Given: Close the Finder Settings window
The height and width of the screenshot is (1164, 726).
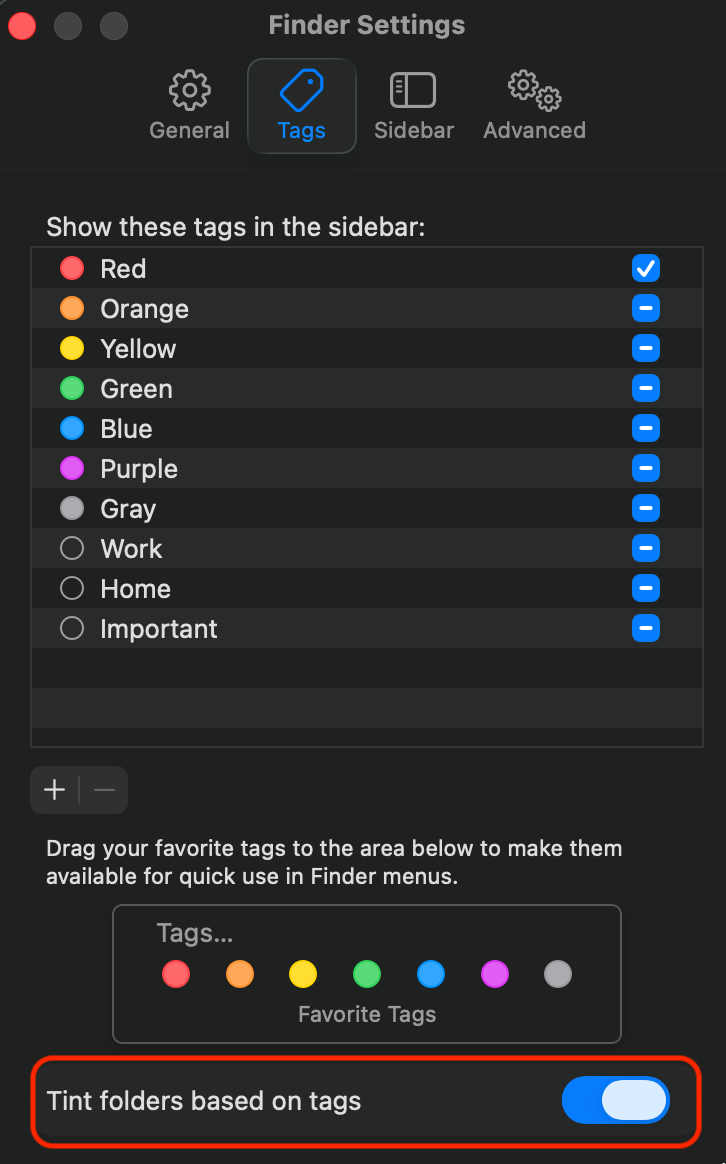Looking at the screenshot, I should (22, 26).
